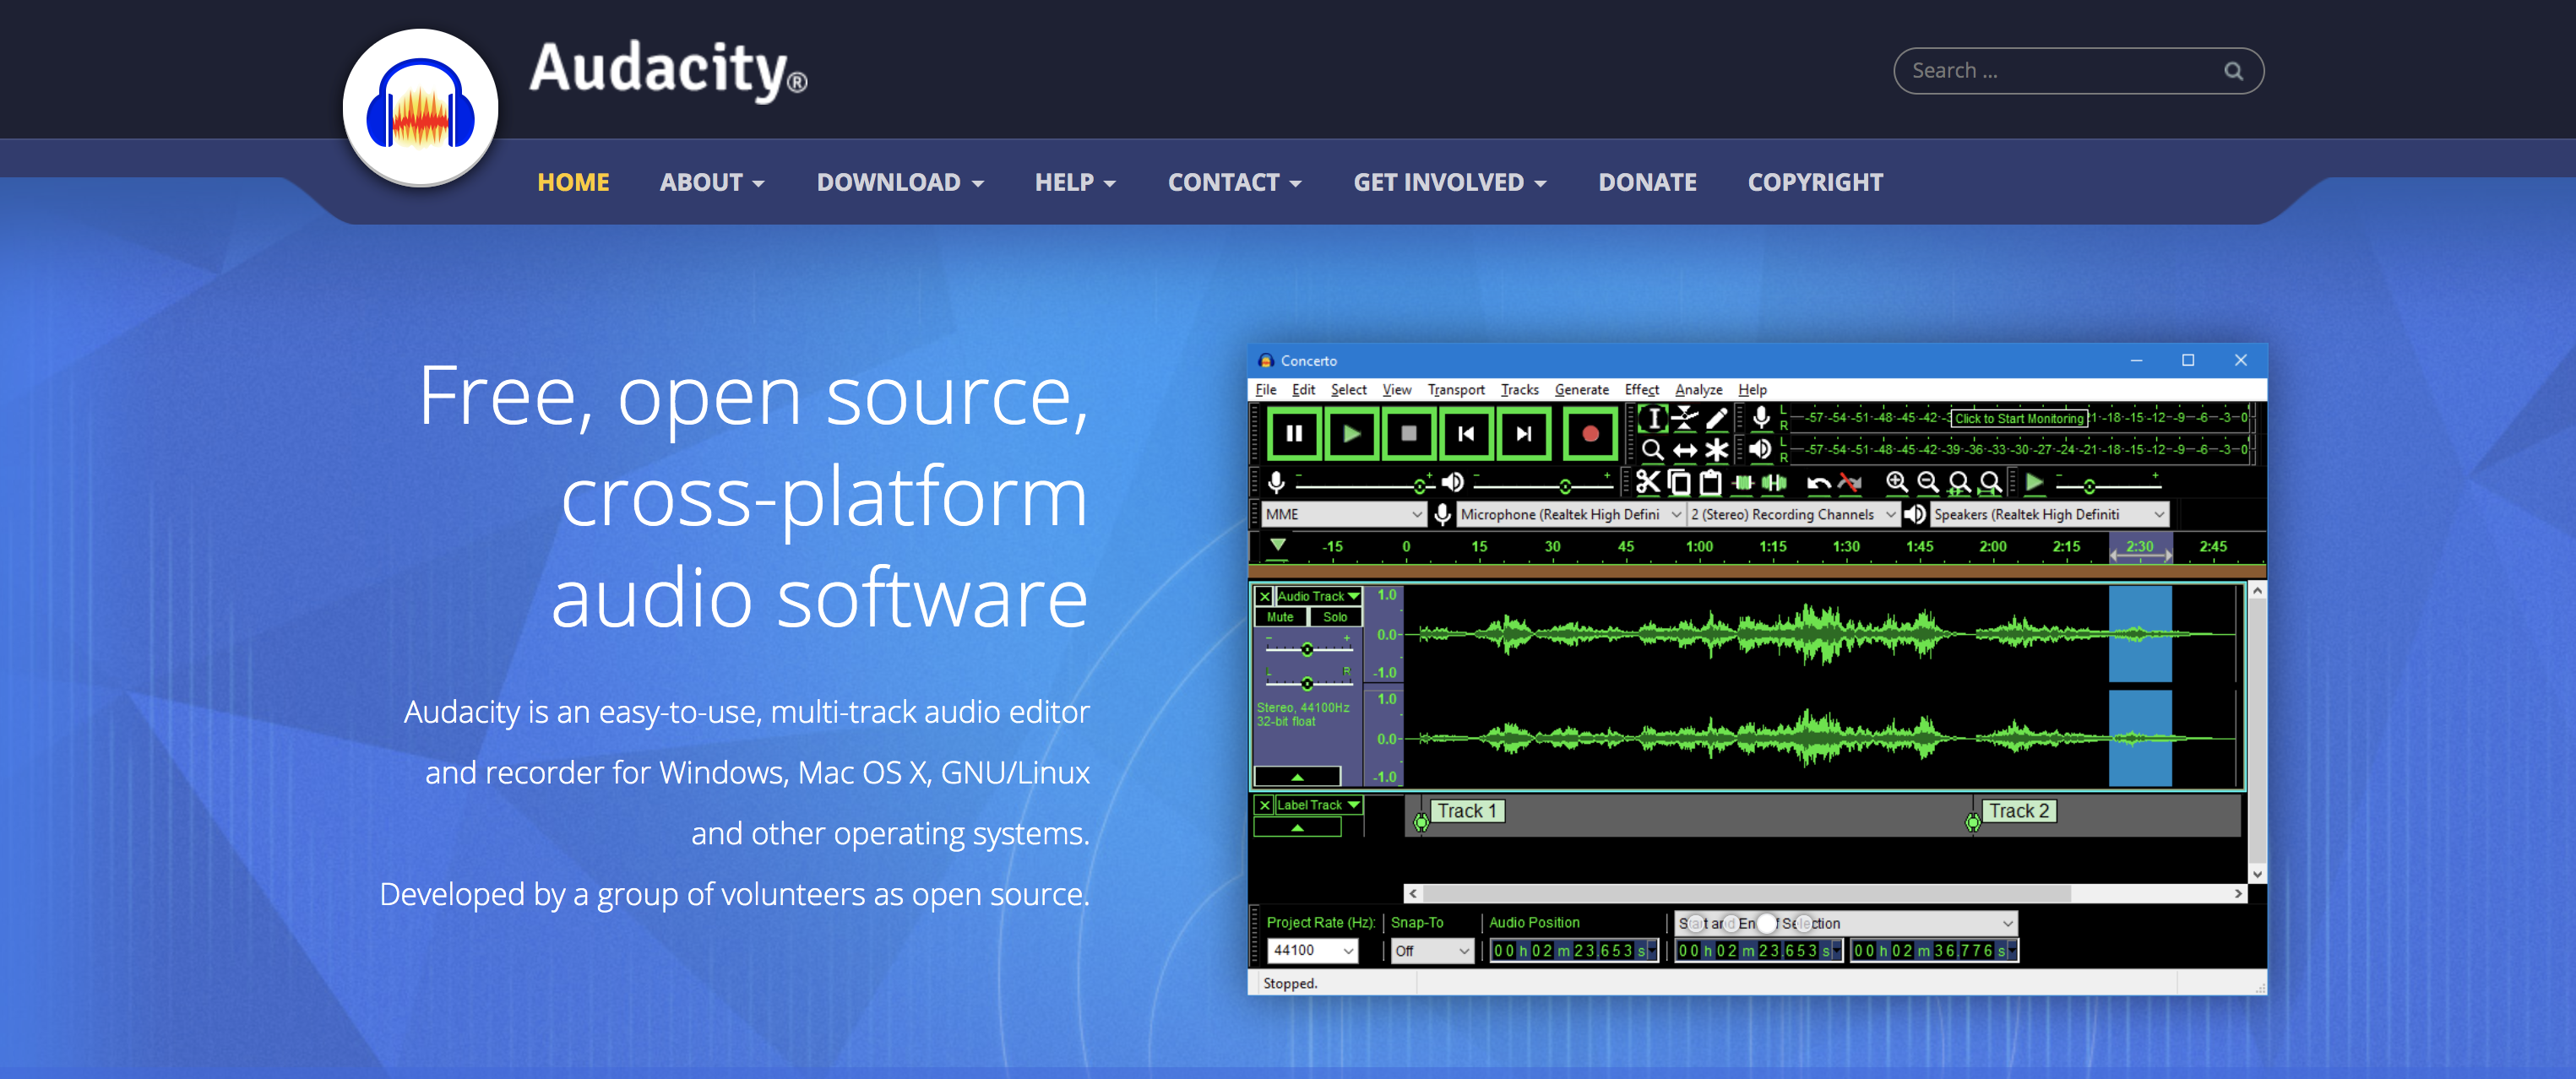
Task: Toggle Mute on the Audio Track
Action: [1280, 617]
